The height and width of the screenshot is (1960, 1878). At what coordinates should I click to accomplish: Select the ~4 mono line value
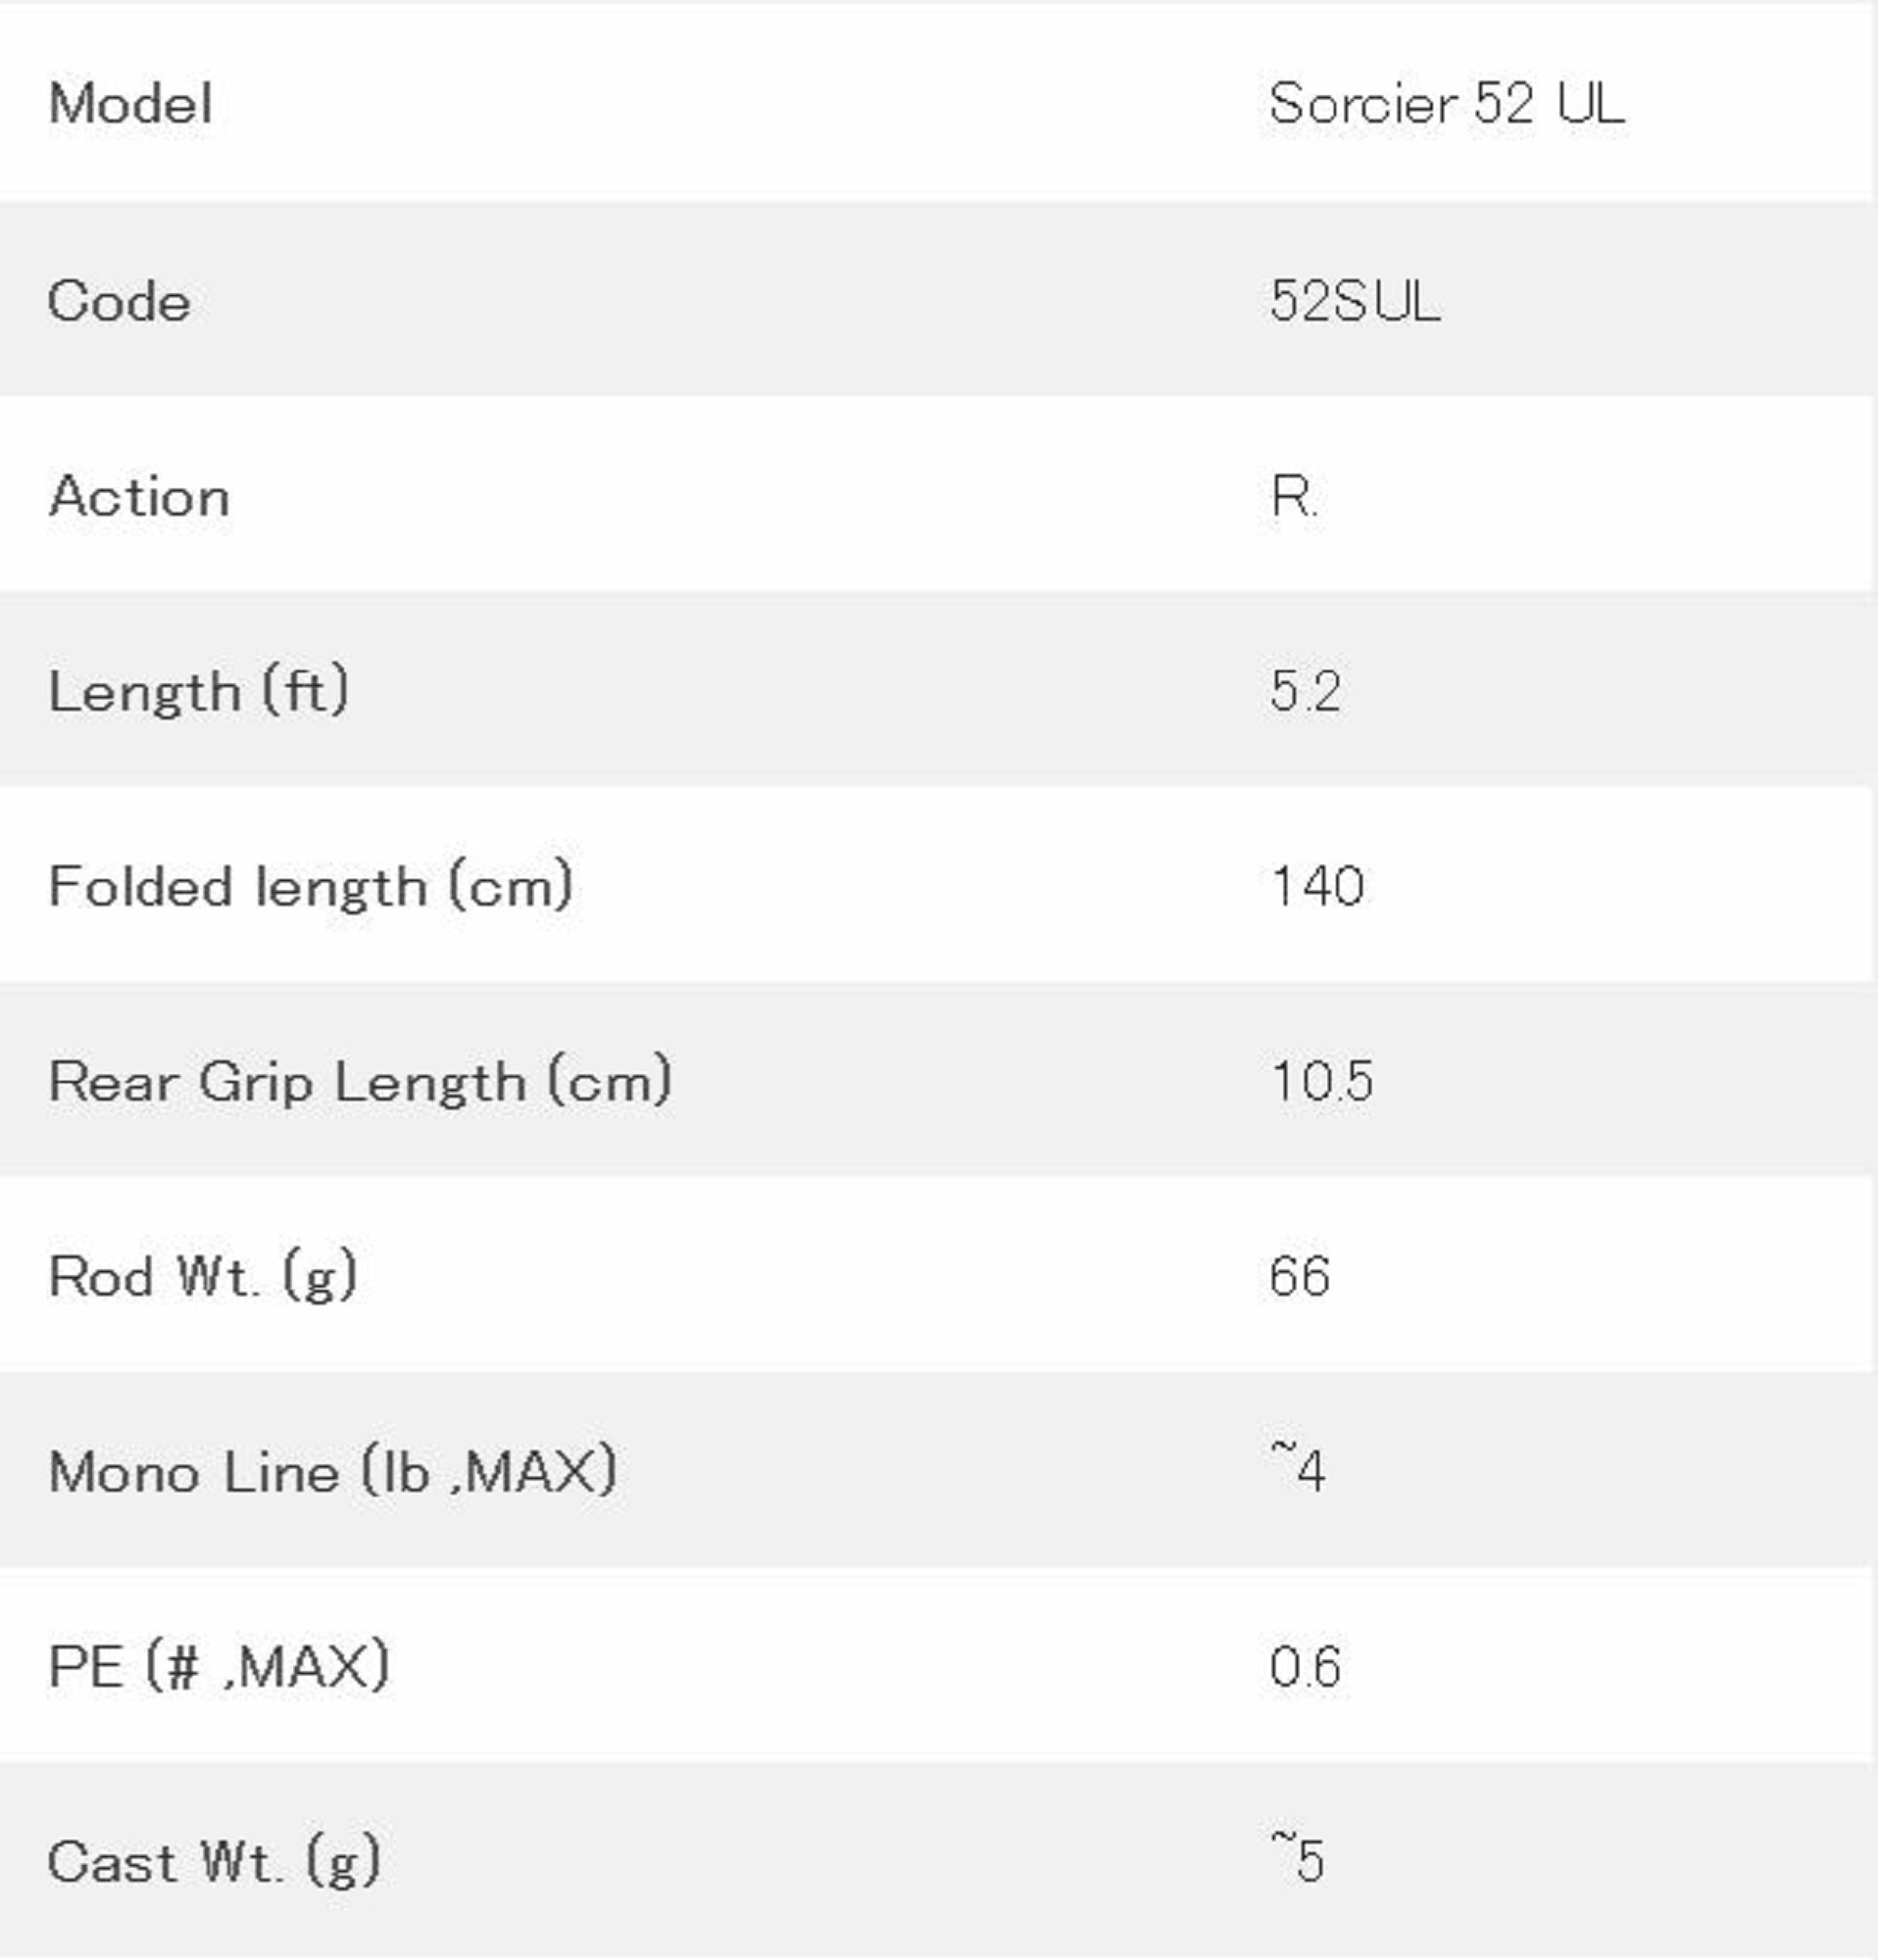click(x=1298, y=1472)
